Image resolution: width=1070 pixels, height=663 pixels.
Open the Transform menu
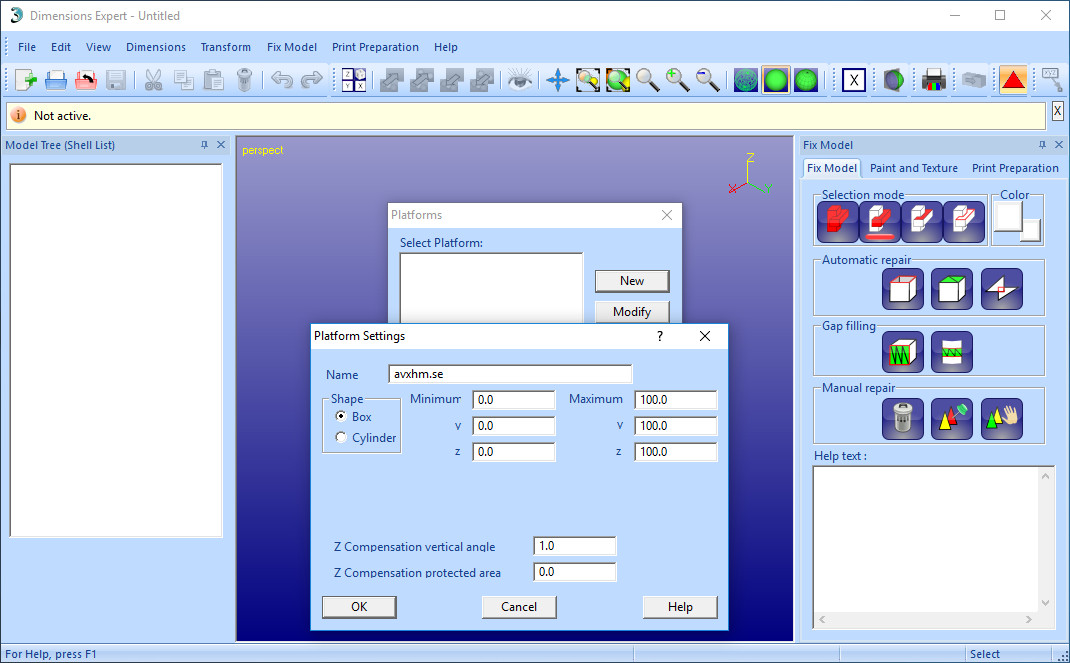point(225,47)
